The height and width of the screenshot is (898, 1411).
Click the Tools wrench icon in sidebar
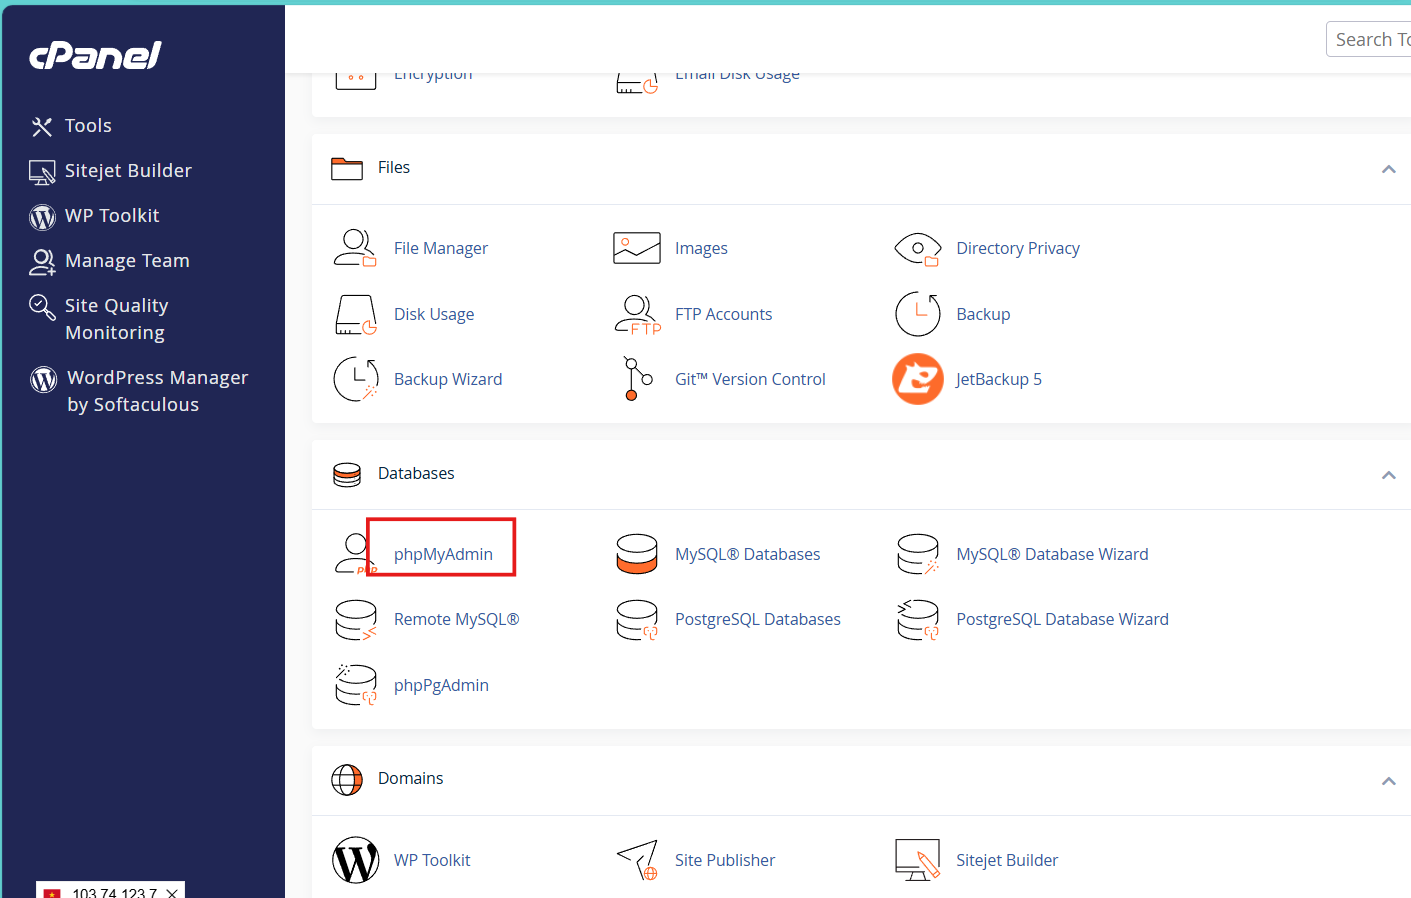42,127
